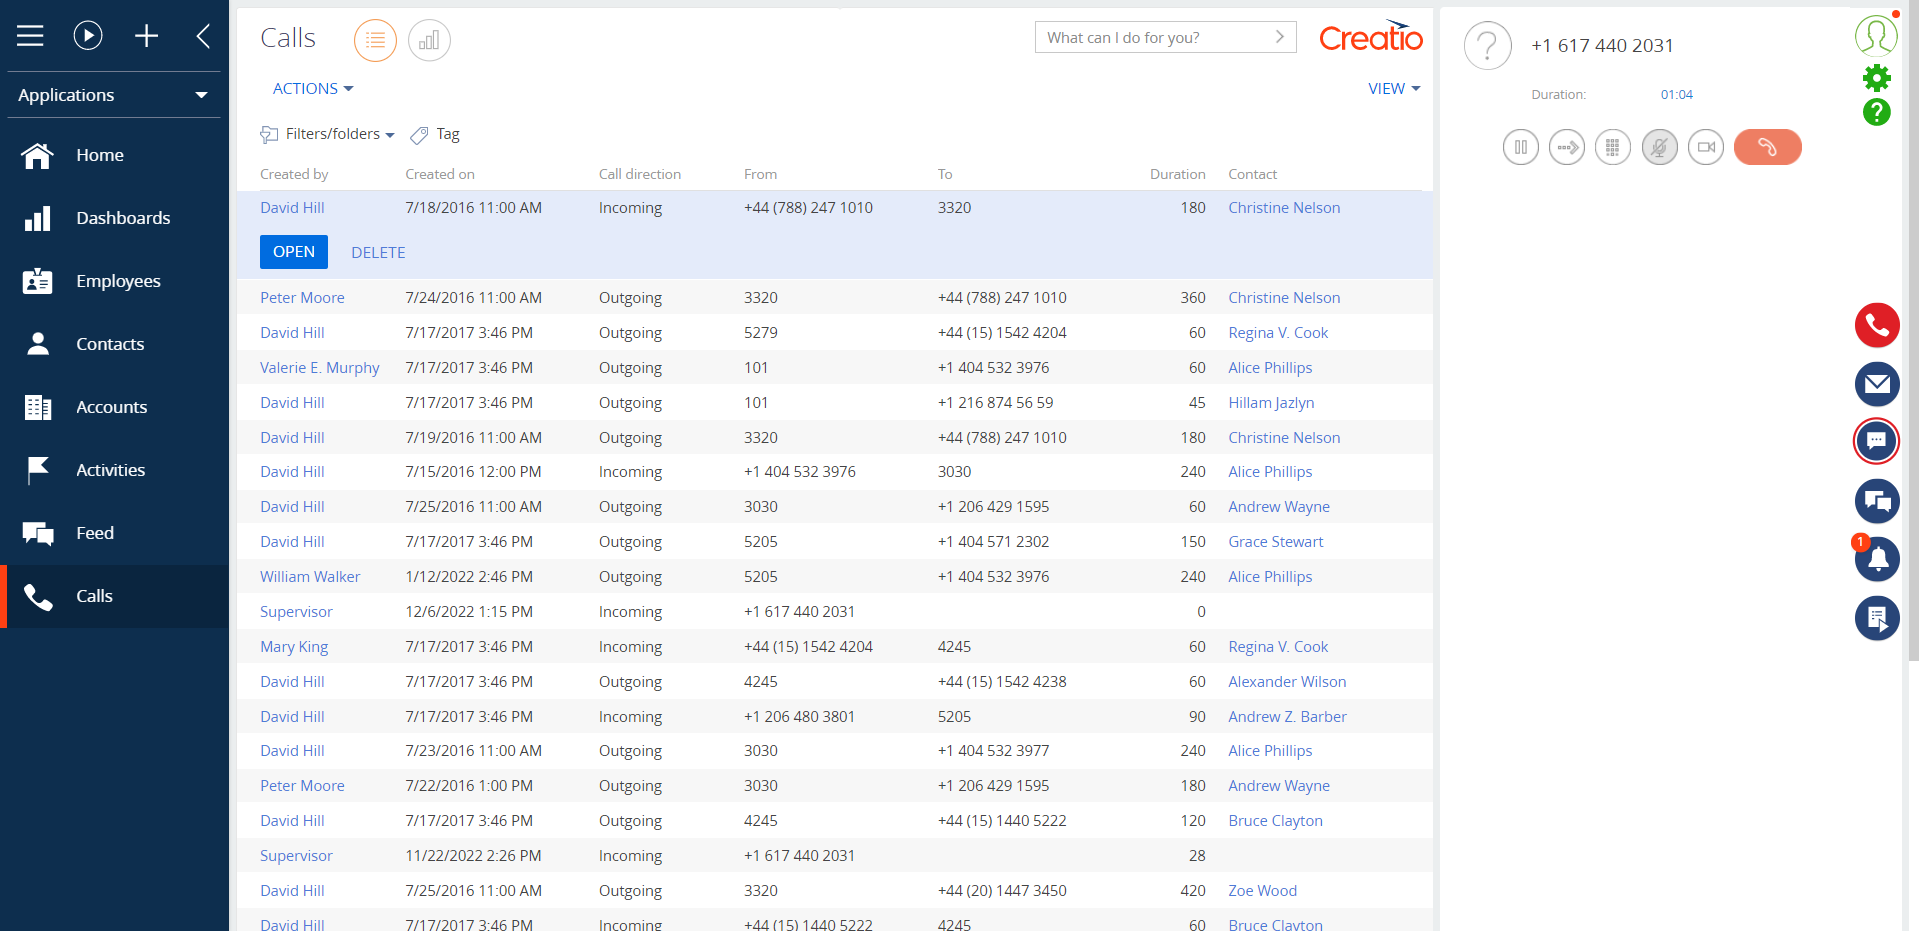
Task: Expand the Applications workspace dropdown
Action: coord(114,95)
